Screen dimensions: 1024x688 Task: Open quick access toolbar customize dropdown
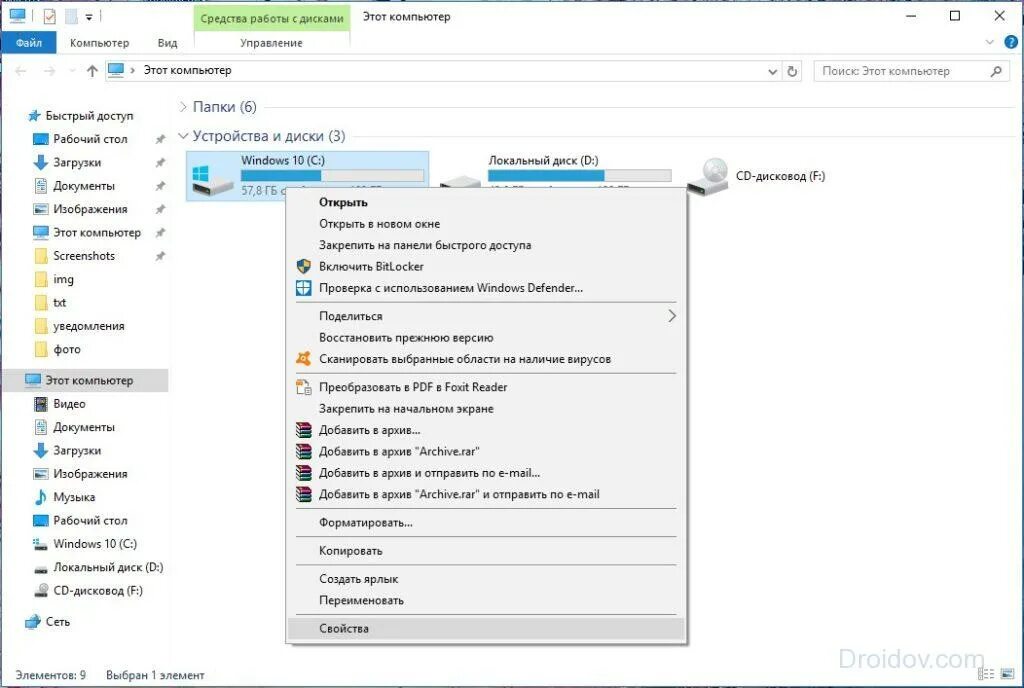click(89, 17)
